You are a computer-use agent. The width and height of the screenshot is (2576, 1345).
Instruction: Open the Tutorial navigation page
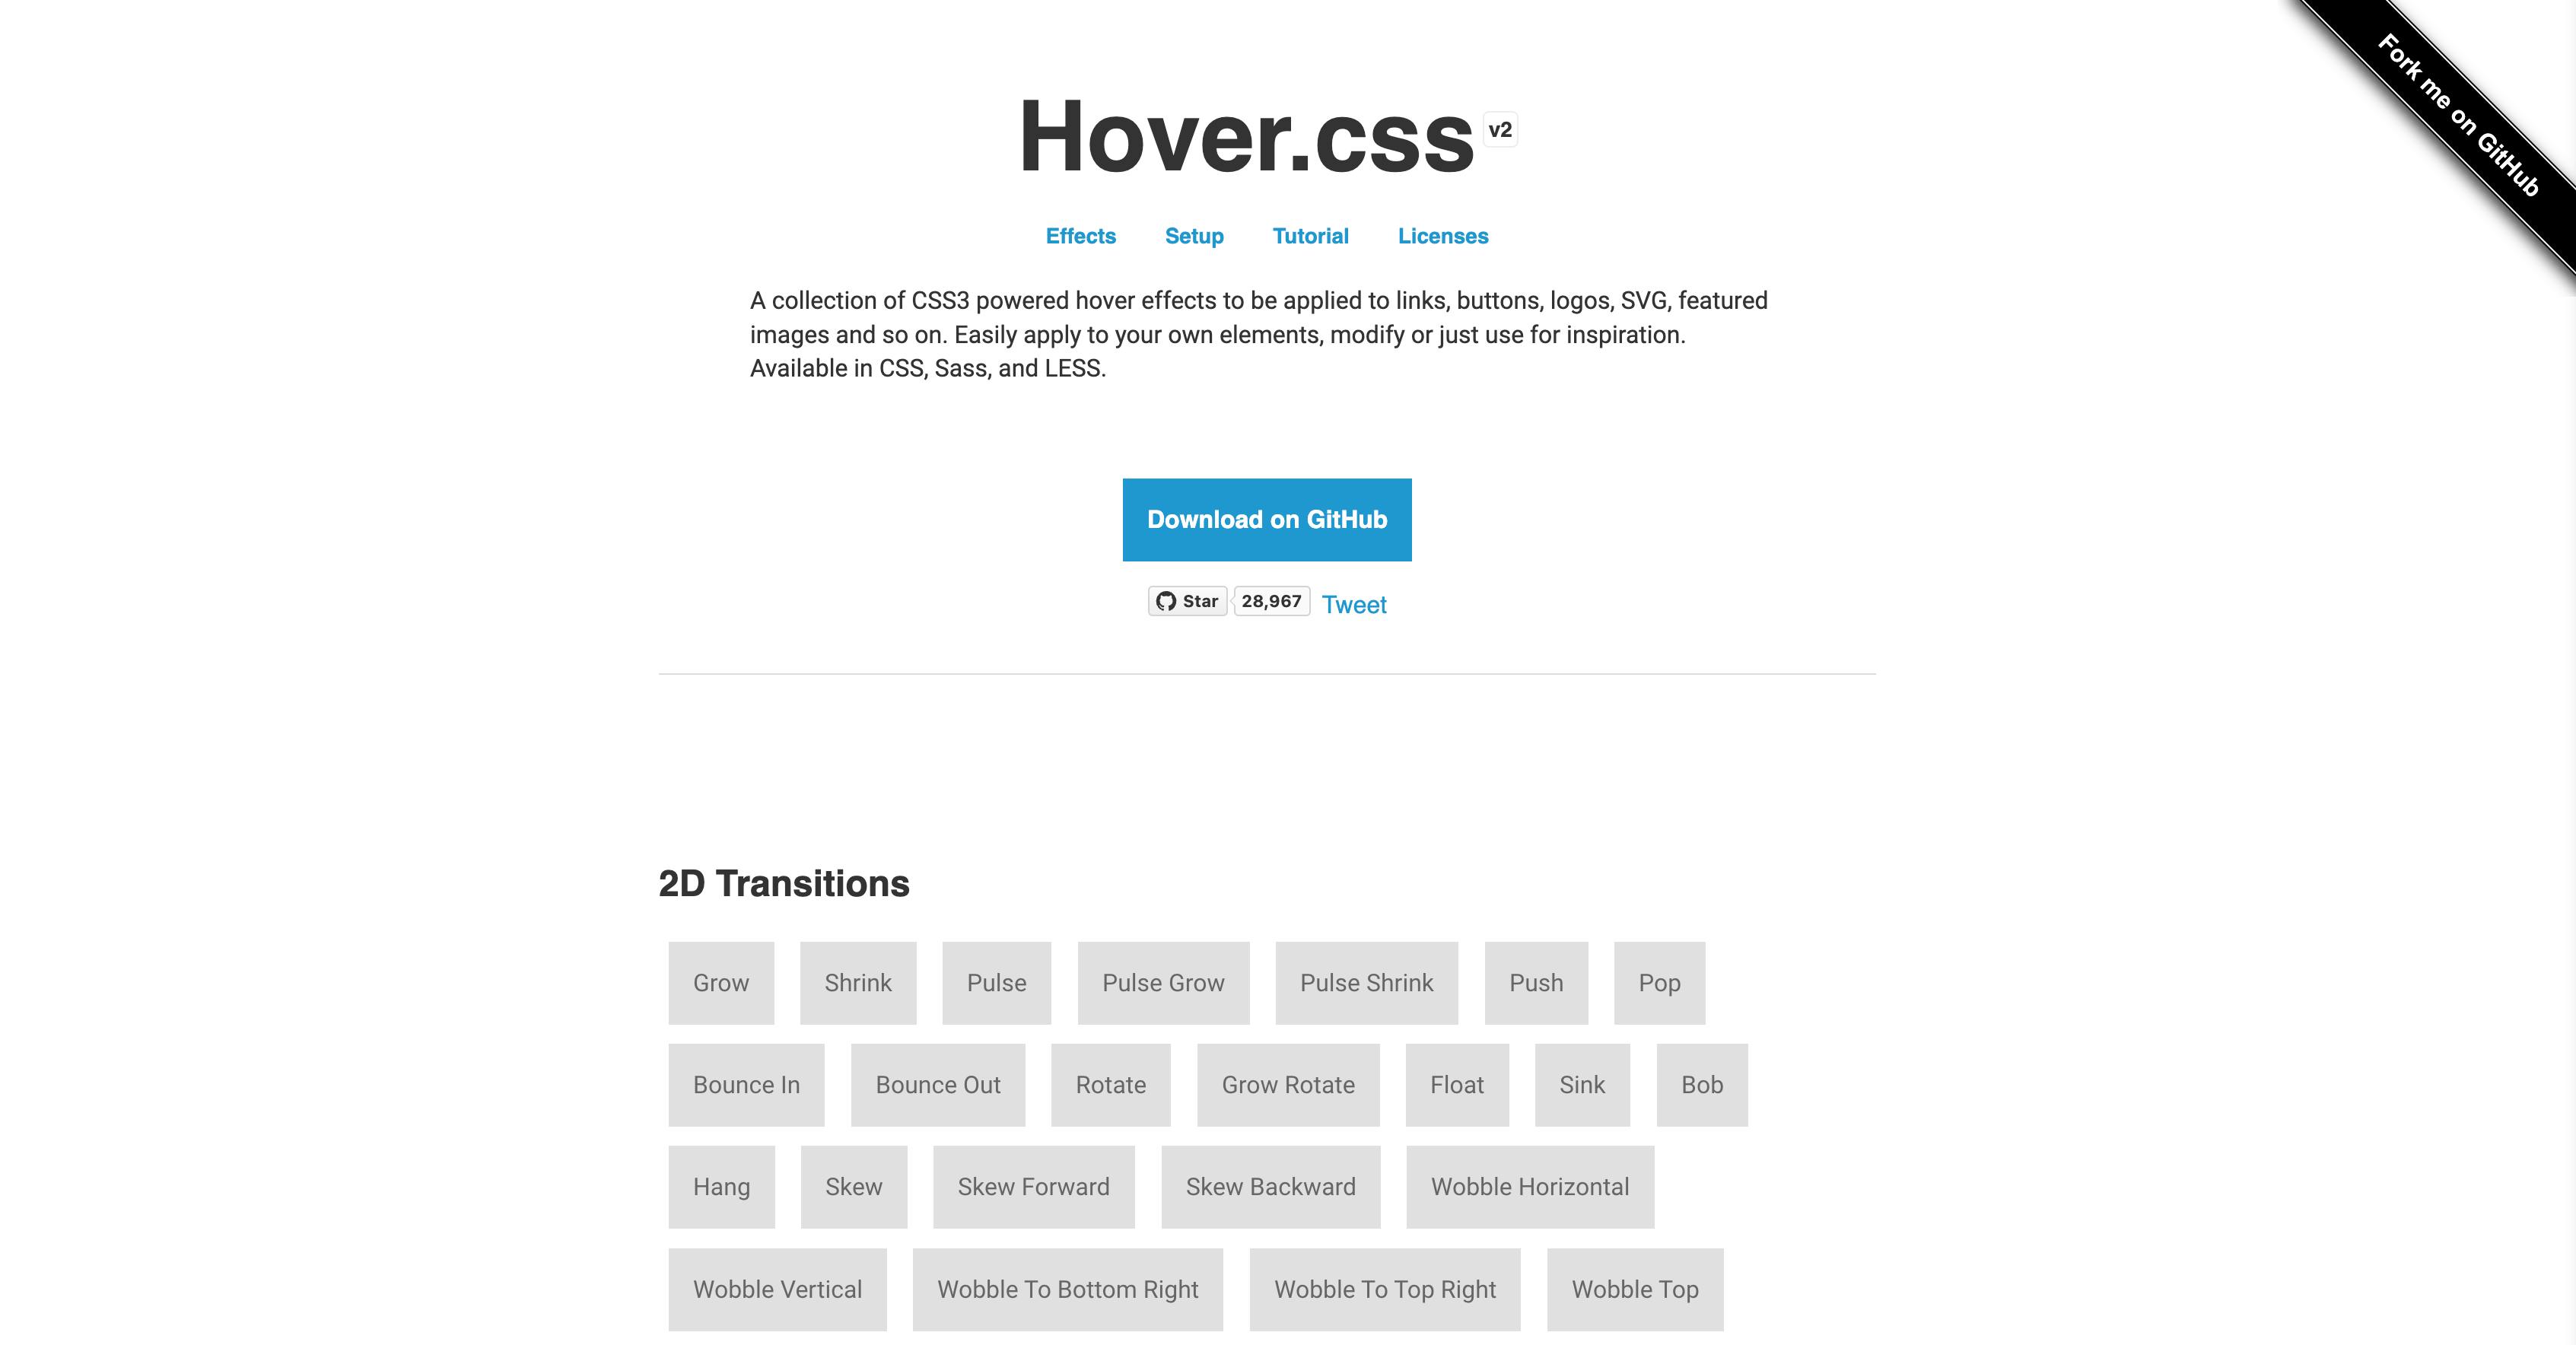pos(1310,237)
